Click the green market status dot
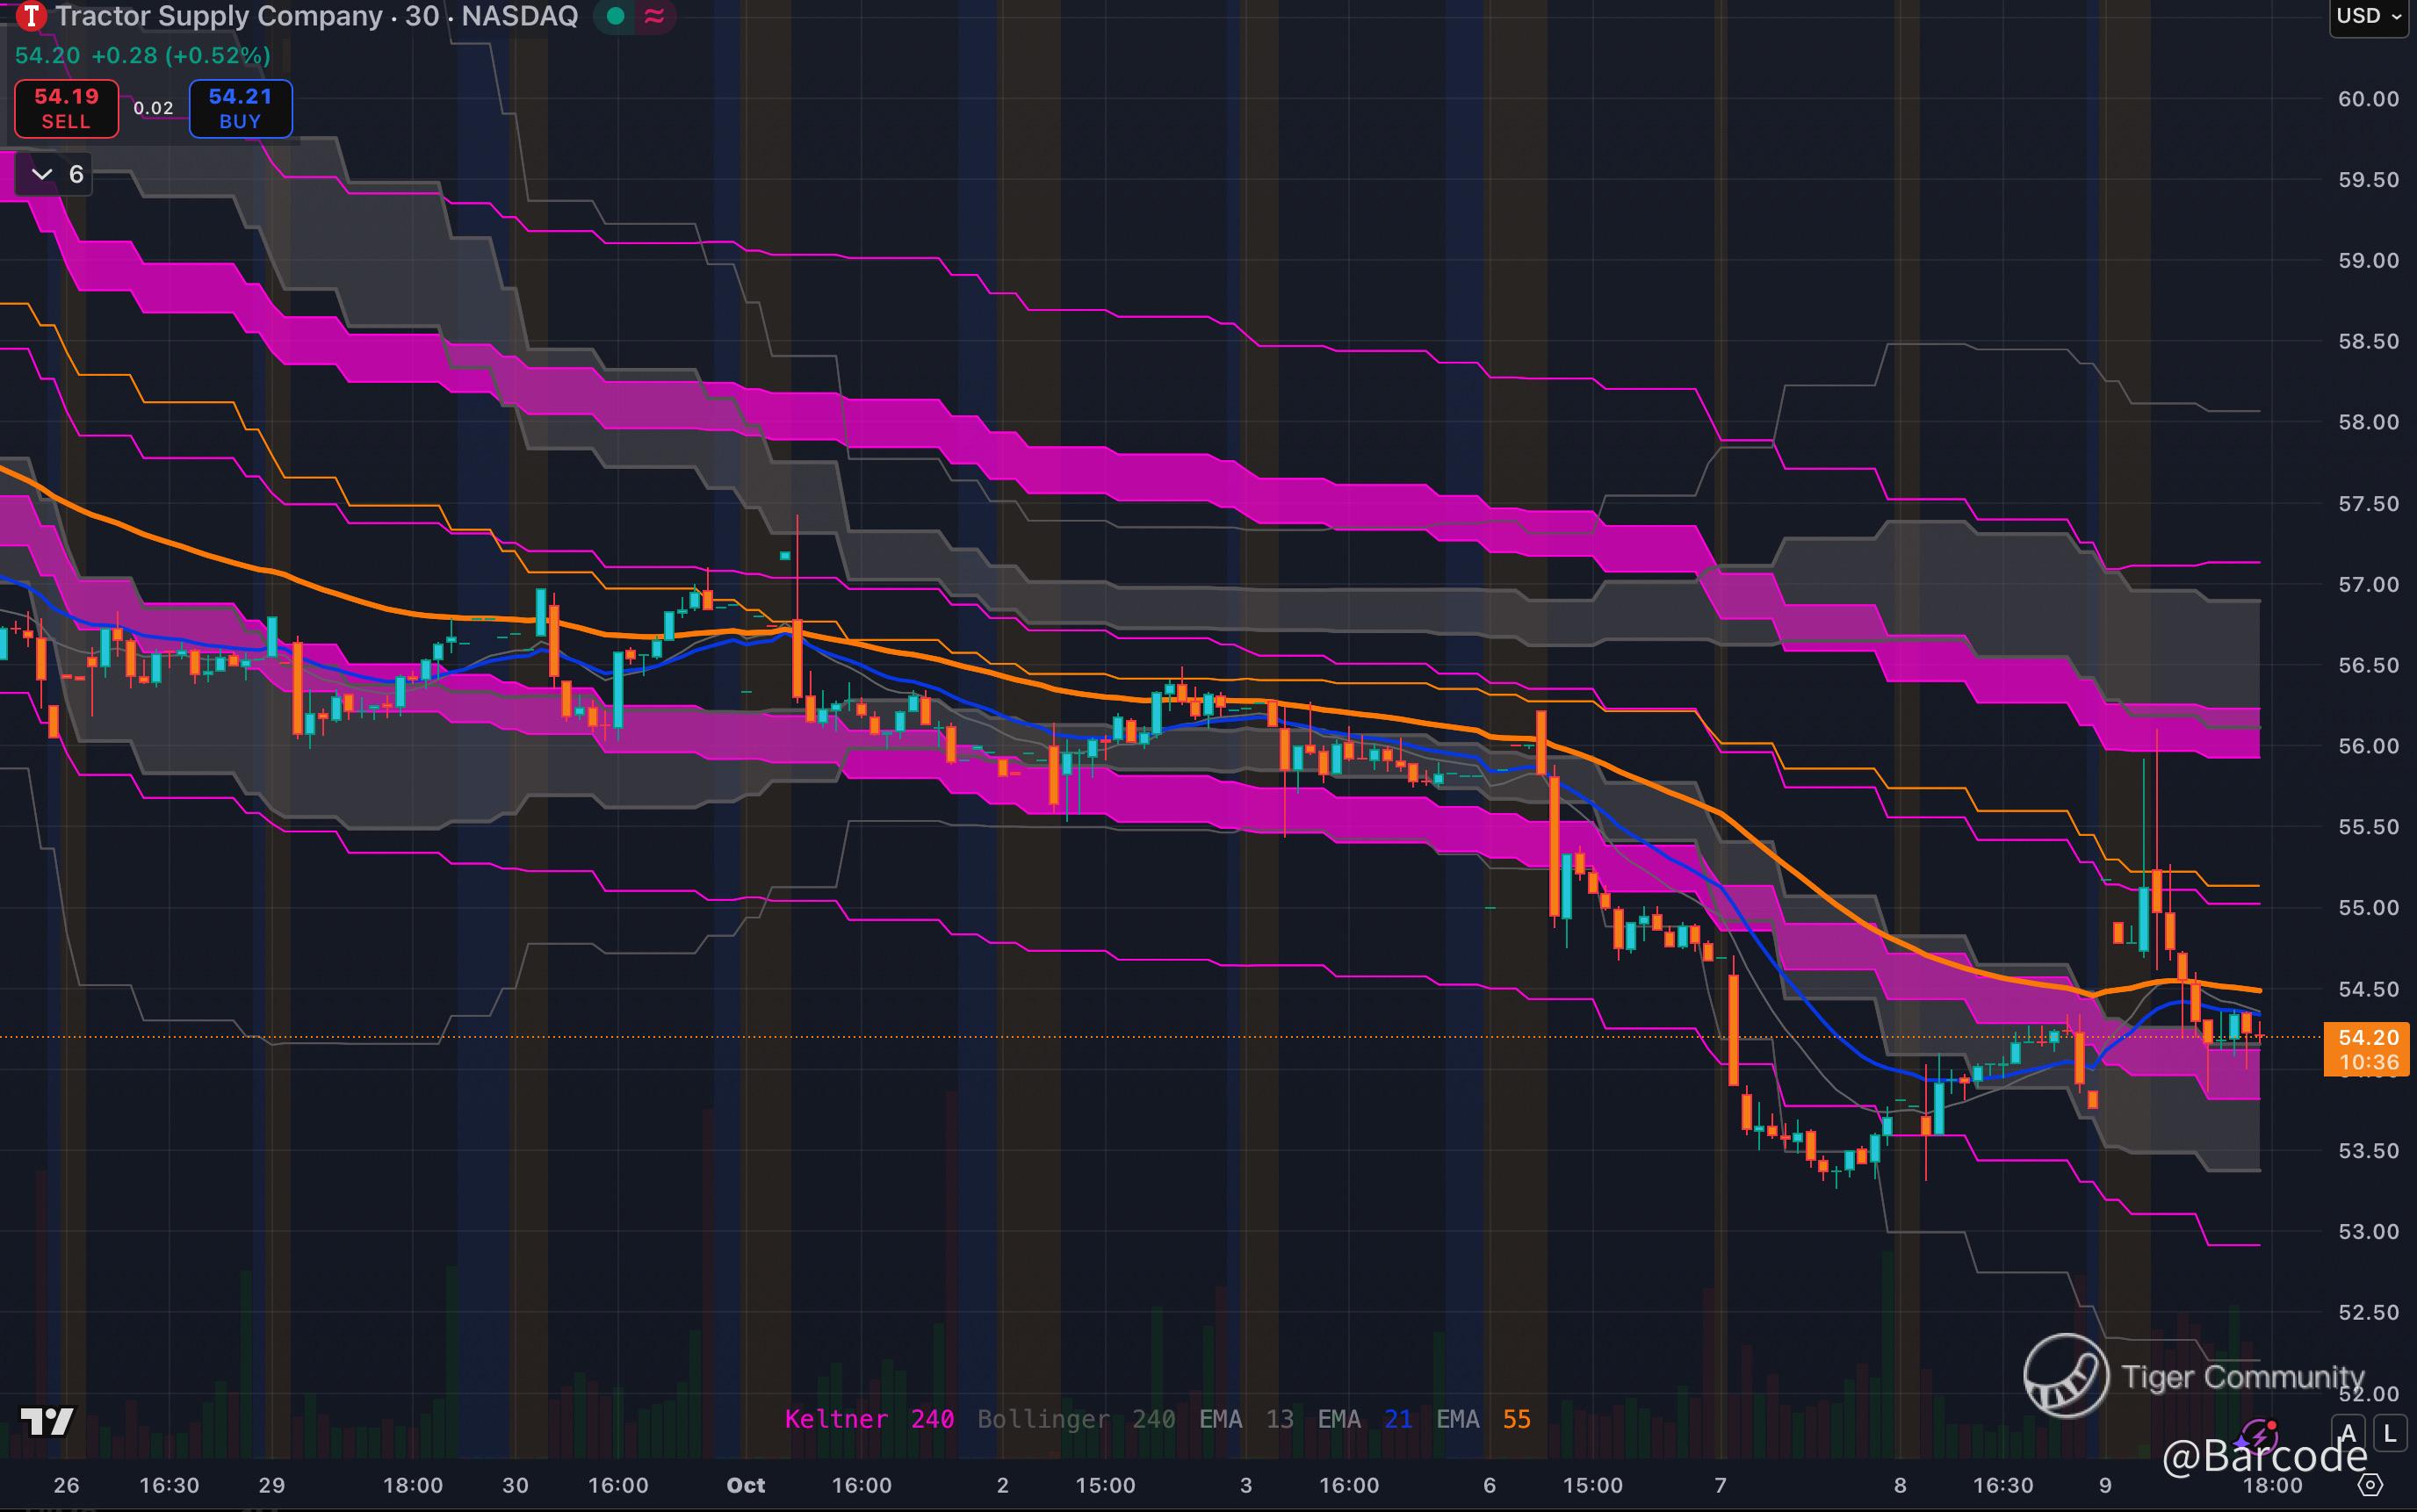This screenshot has height=1512, width=2417. (616, 16)
